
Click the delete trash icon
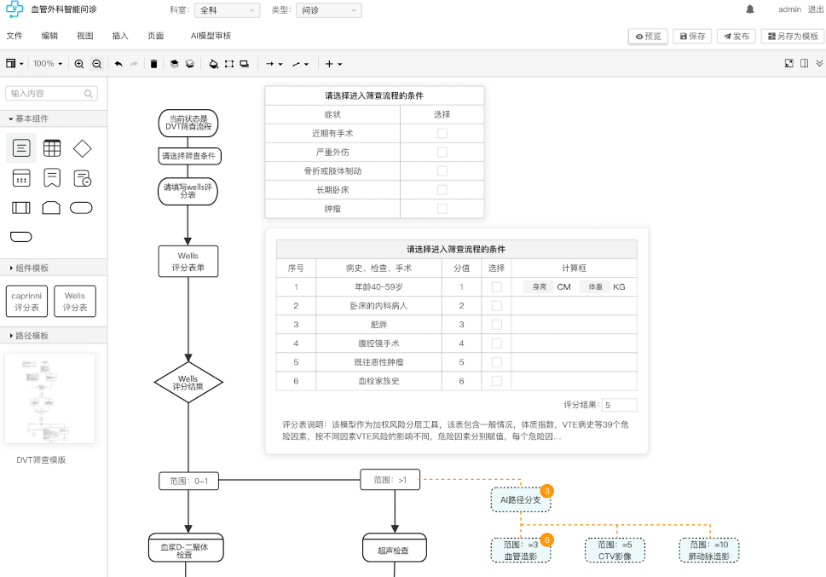[x=154, y=64]
